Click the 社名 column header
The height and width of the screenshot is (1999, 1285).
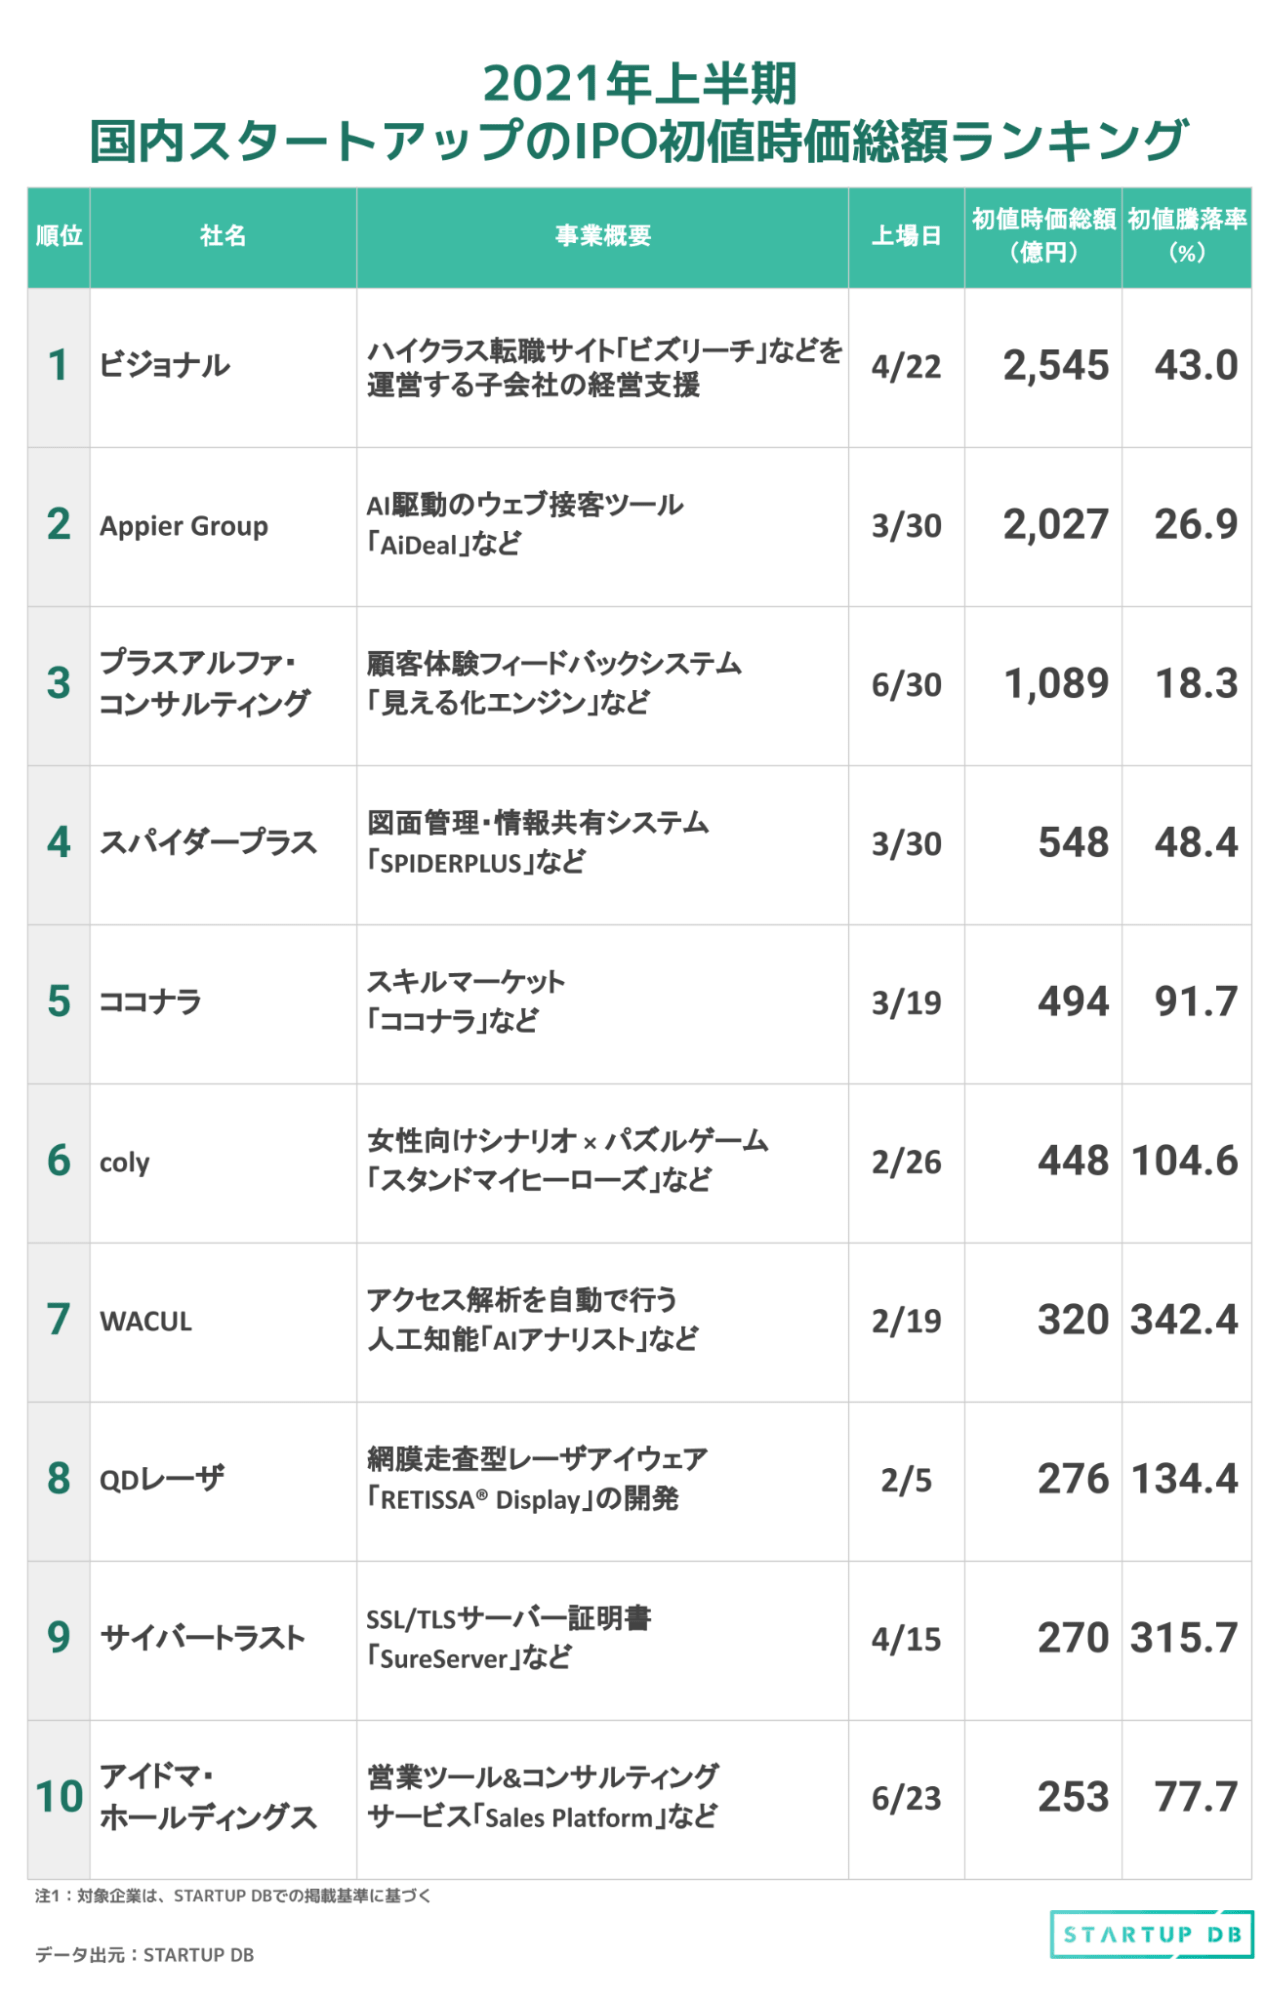tap(223, 236)
